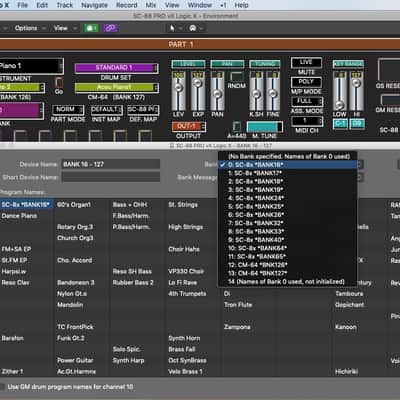Select the 'Church Org3' program name
The width and height of the screenshot is (400, 400).
point(75,238)
